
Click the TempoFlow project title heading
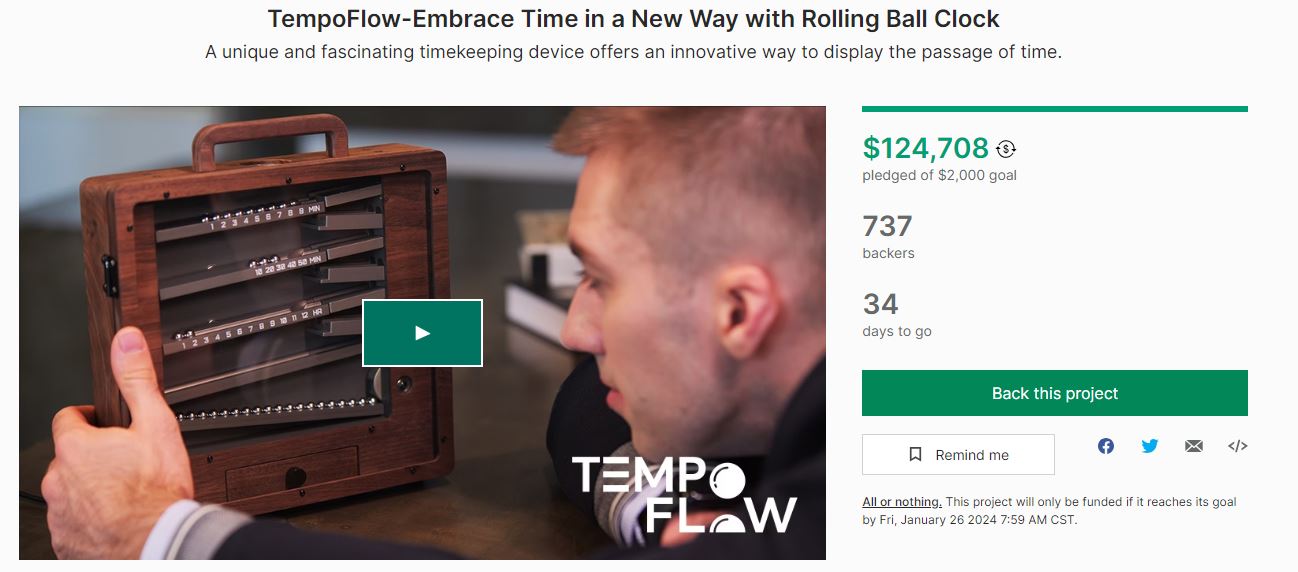click(634, 18)
